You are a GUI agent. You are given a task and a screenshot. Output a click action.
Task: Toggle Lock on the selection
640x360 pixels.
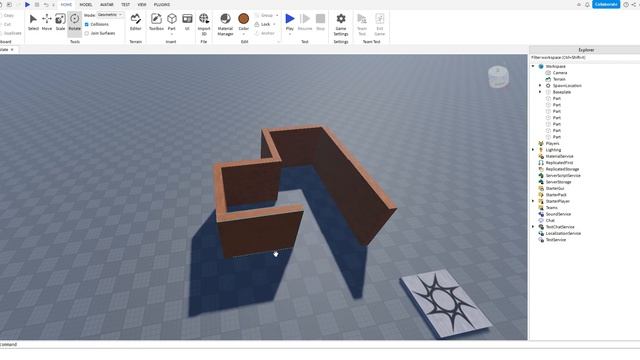click(262, 24)
